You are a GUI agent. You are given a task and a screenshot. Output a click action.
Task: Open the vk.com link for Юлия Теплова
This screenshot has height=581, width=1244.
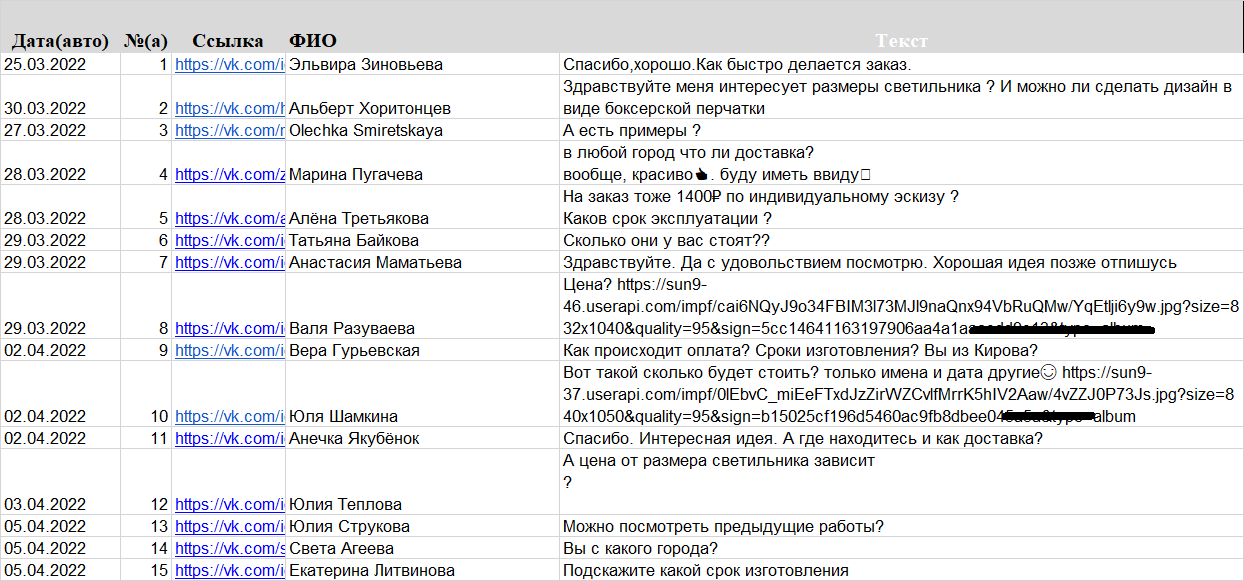[x=230, y=504]
